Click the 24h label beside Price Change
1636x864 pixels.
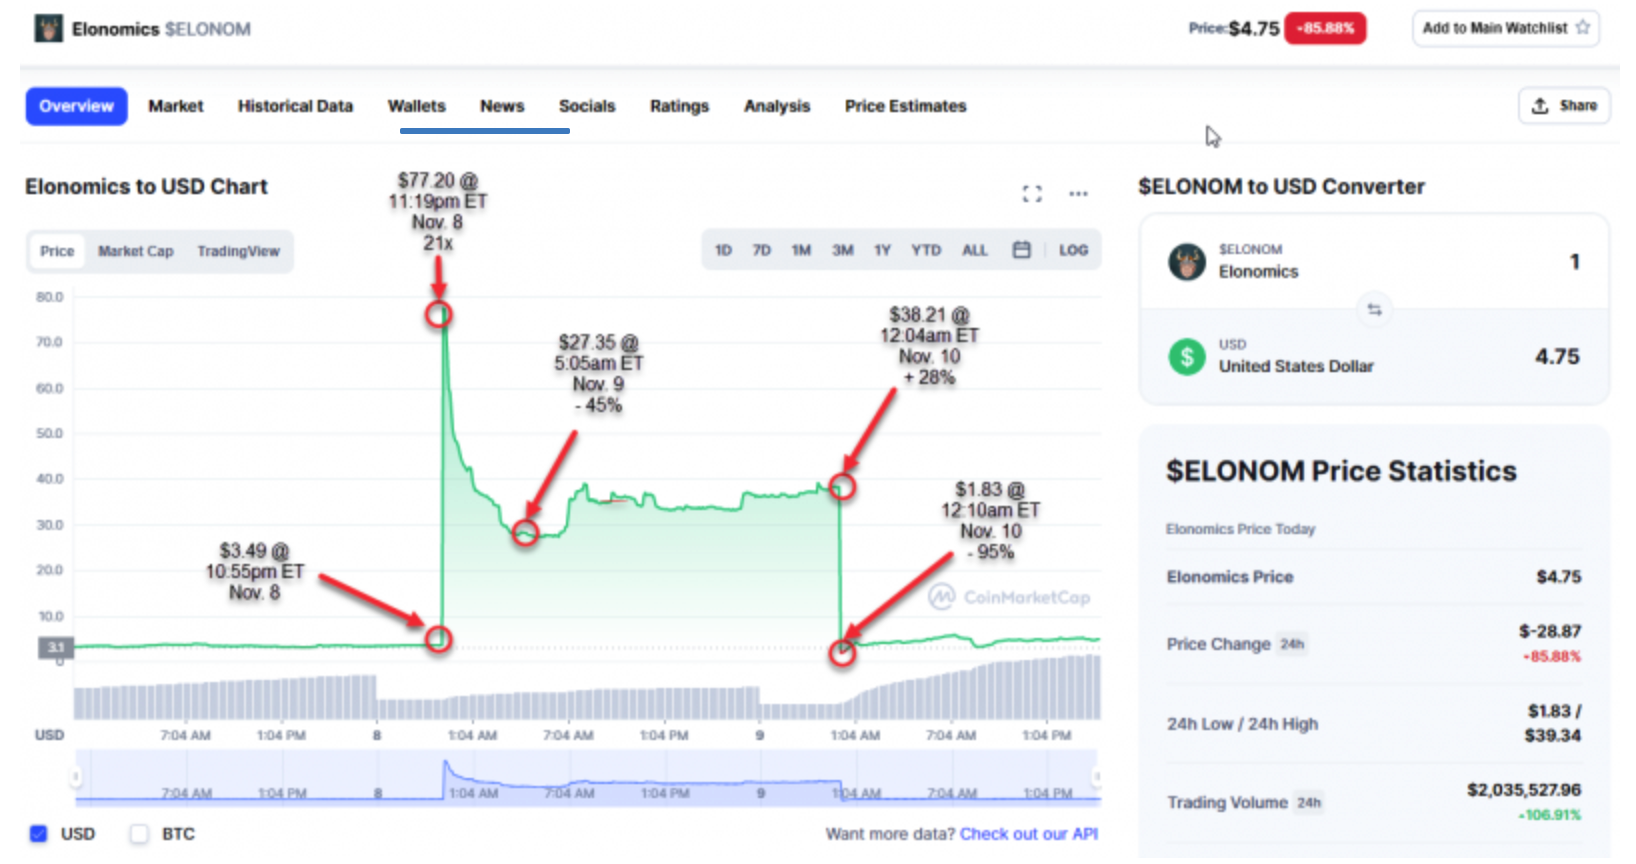click(1292, 644)
